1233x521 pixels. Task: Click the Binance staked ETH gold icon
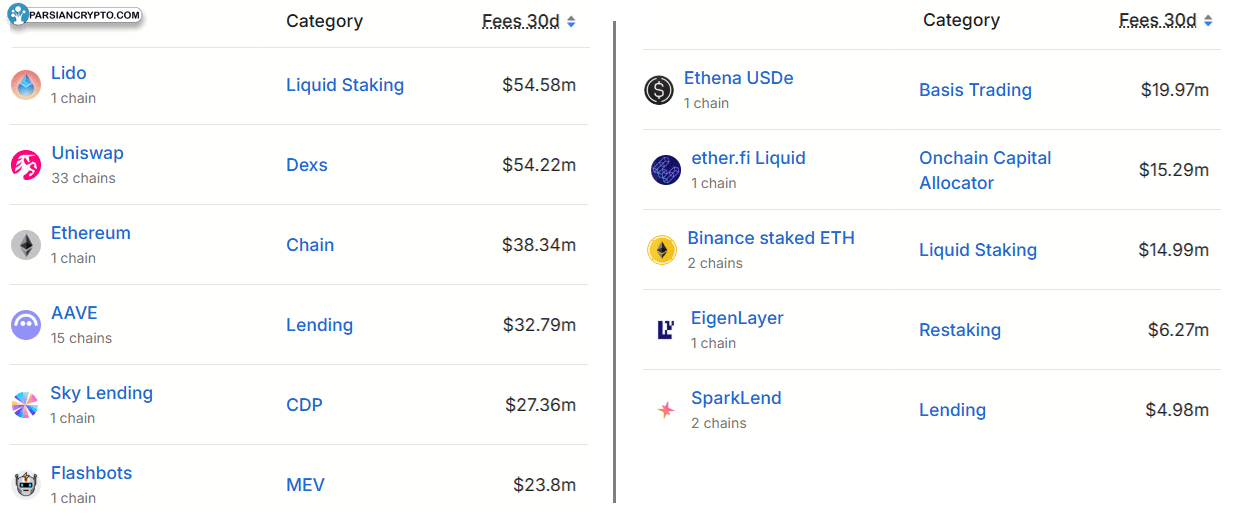(x=662, y=250)
